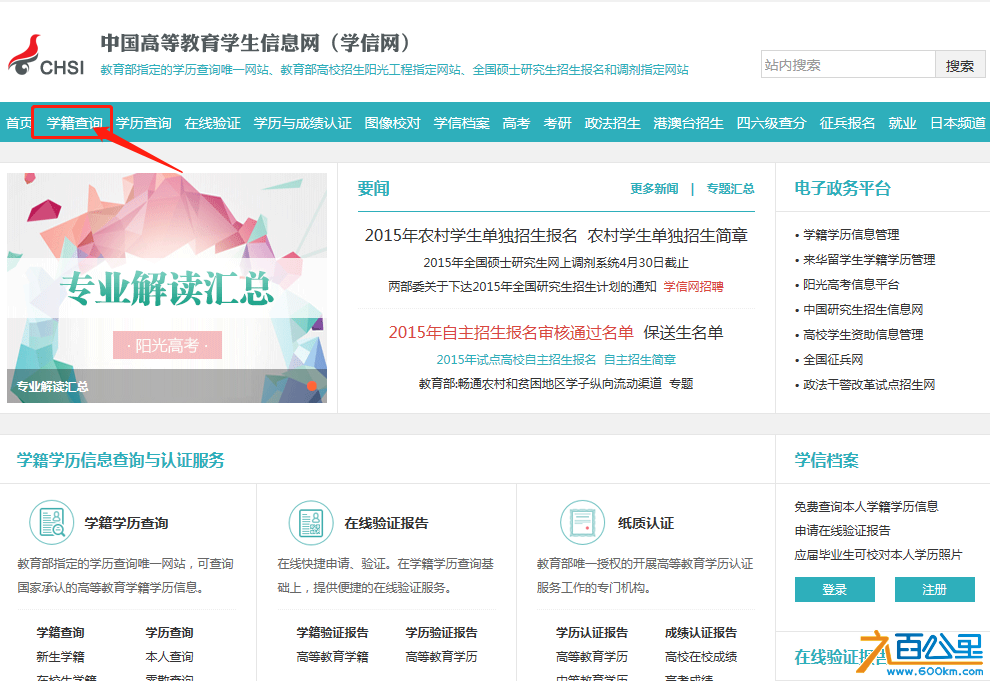Open 来华留学生学籍学历管理 link
The width and height of the screenshot is (990, 681).
click(x=869, y=259)
